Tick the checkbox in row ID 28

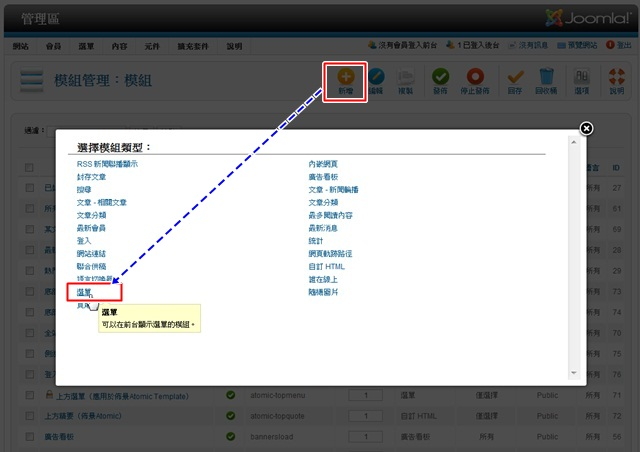pos(29,250)
